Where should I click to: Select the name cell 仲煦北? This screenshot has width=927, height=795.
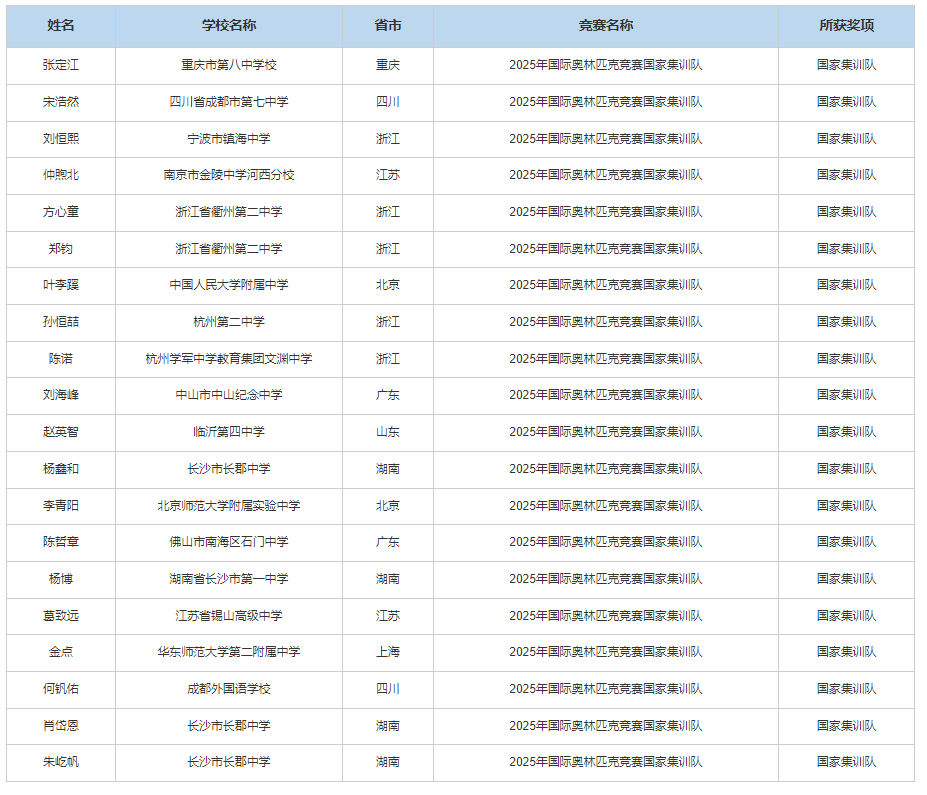click(x=61, y=175)
